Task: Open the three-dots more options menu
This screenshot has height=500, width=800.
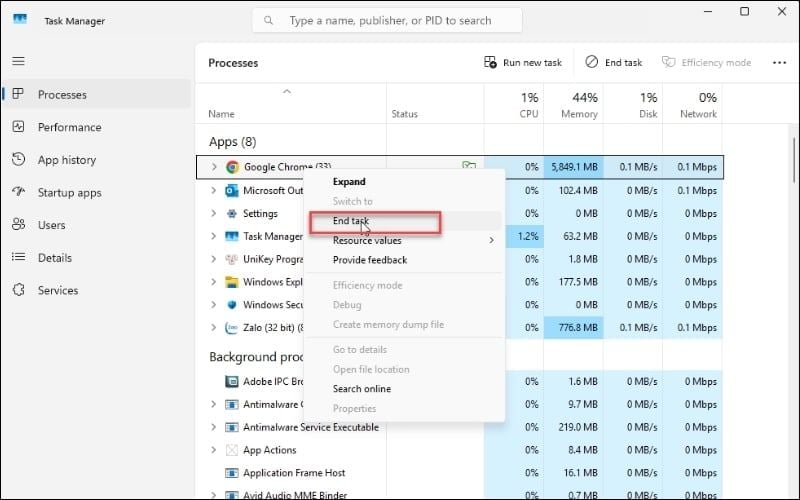Action: coord(779,63)
